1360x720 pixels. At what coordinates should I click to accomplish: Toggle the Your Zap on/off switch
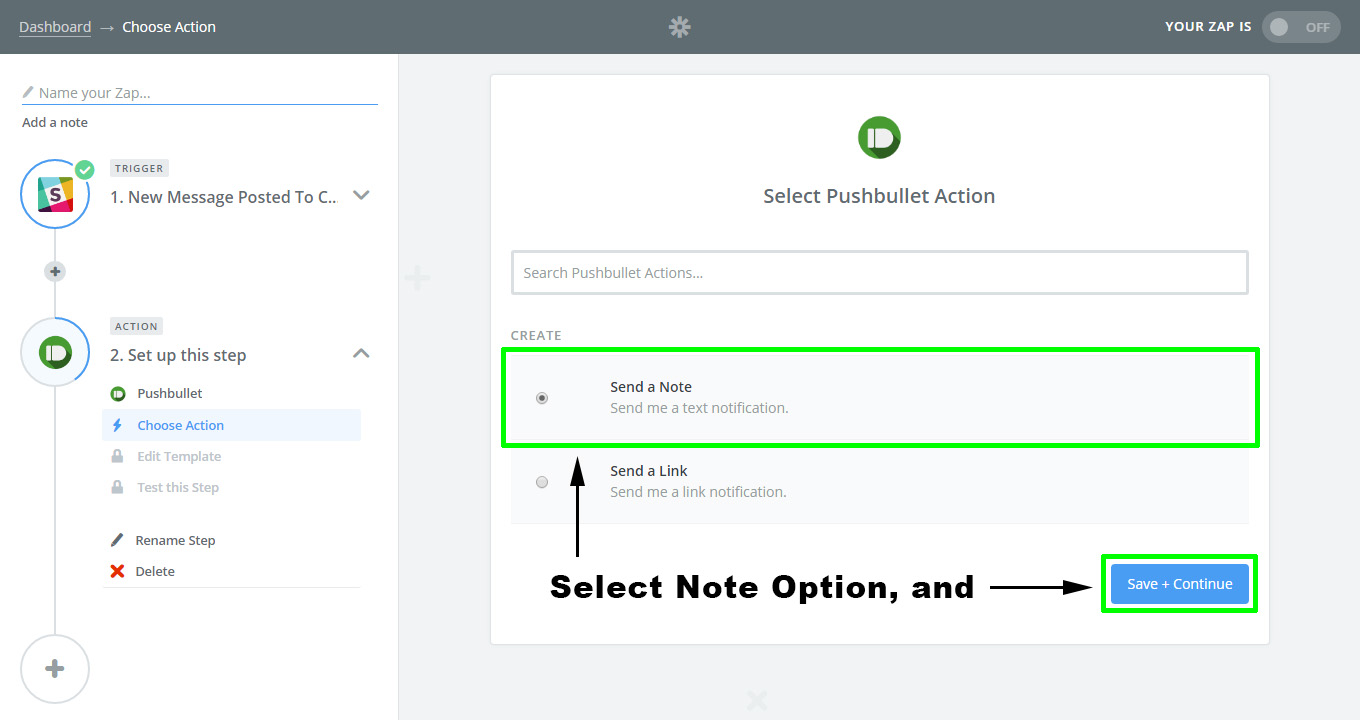point(1301,27)
